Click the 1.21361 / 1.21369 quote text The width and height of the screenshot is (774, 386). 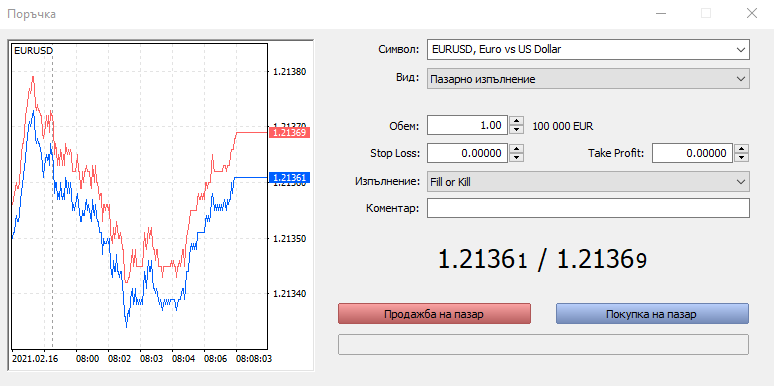(542, 260)
